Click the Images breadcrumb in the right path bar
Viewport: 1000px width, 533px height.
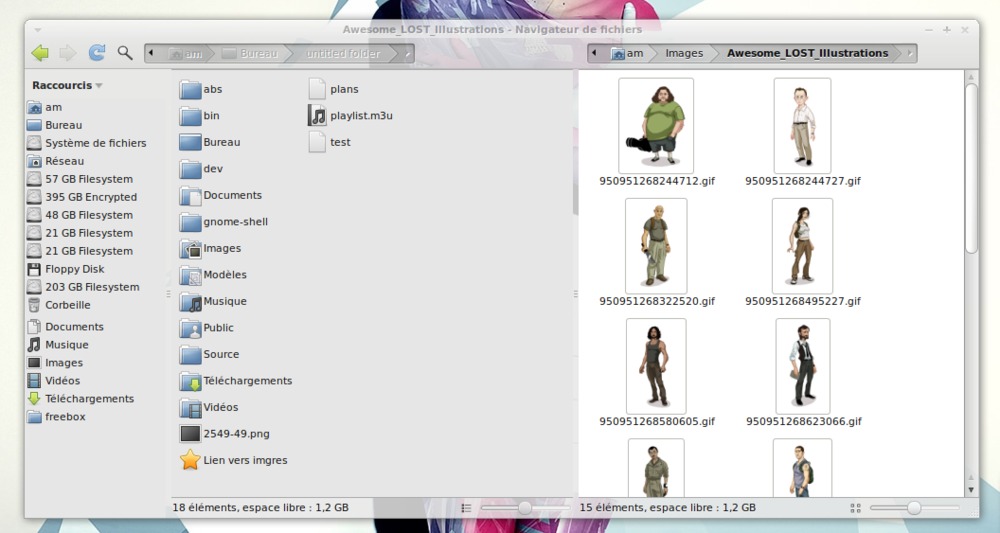click(x=684, y=54)
